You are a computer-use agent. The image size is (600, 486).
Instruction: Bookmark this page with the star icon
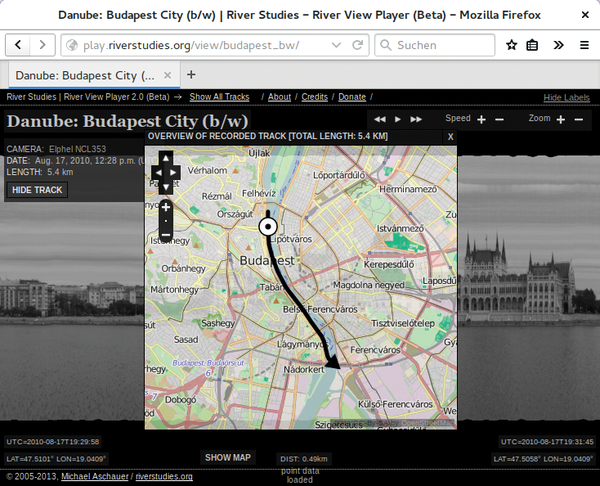tap(511, 45)
